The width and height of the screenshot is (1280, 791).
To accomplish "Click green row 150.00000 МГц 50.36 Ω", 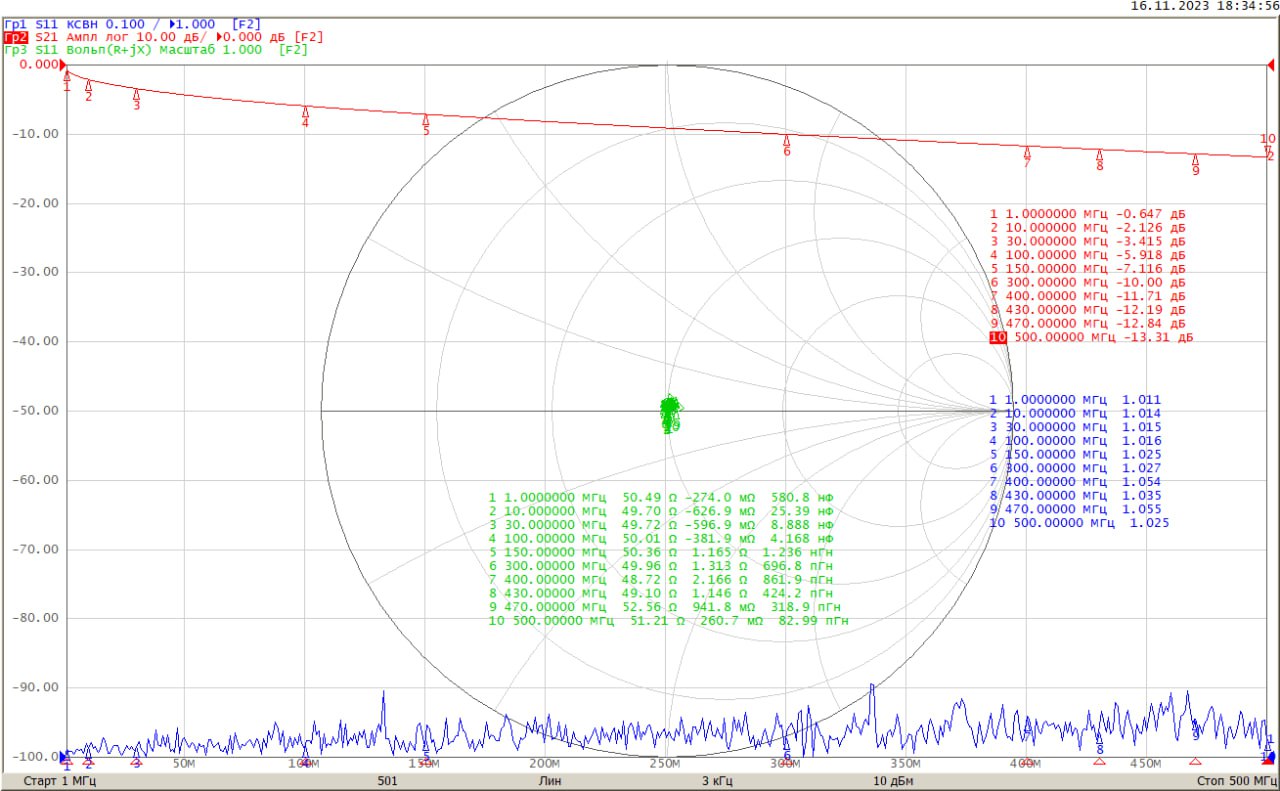I will point(661,552).
